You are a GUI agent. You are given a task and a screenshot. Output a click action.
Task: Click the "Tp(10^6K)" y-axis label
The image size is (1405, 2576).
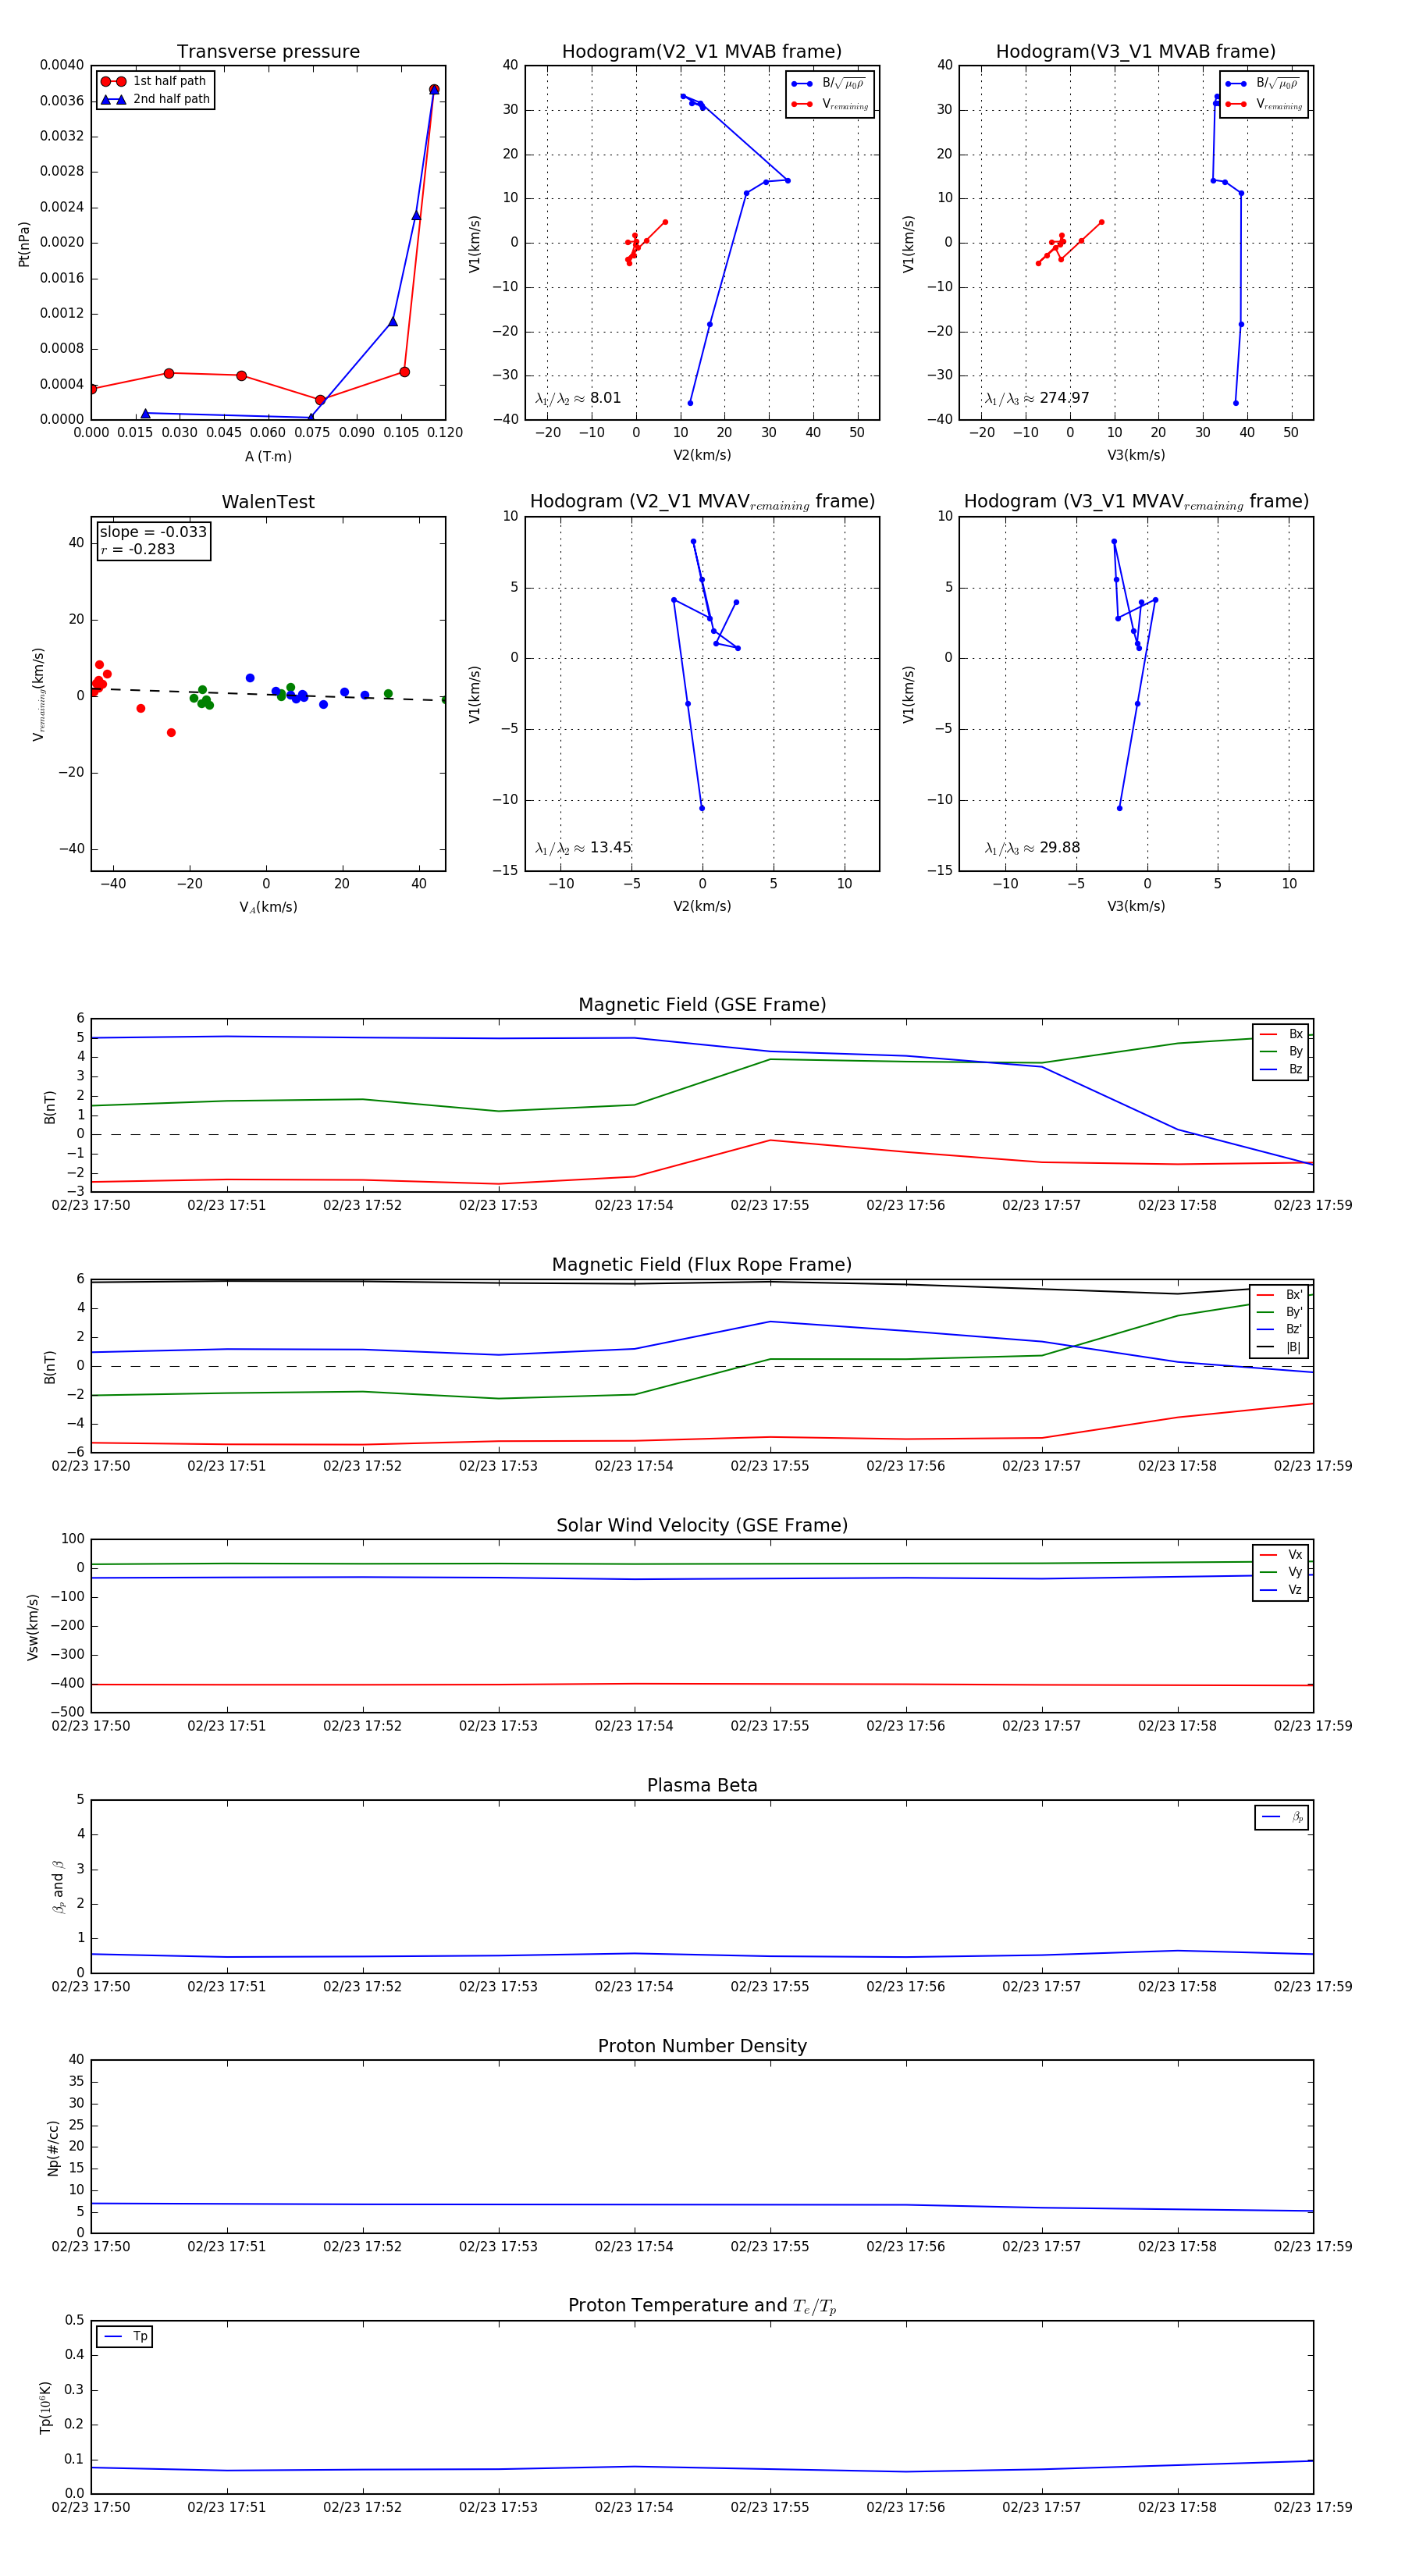click(x=45, y=2408)
